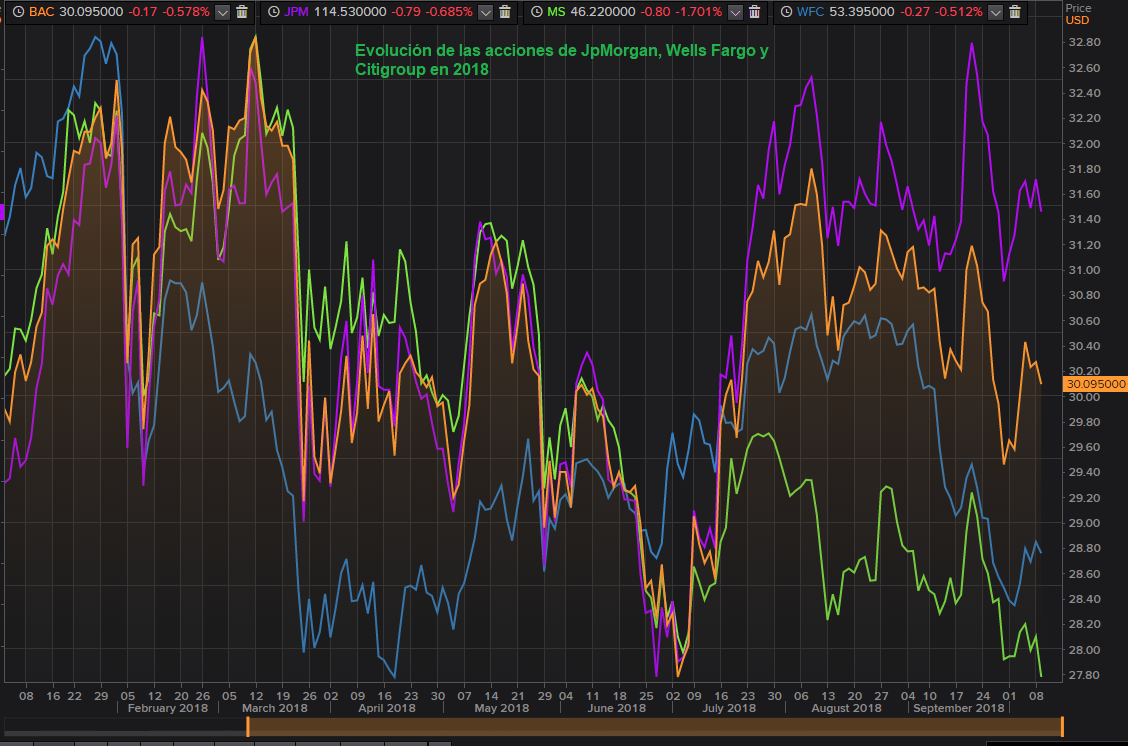Click the August 2018 axis label
Image resolution: width=1128 pixels, height=746 pixels.
click(x=846, y=708)
